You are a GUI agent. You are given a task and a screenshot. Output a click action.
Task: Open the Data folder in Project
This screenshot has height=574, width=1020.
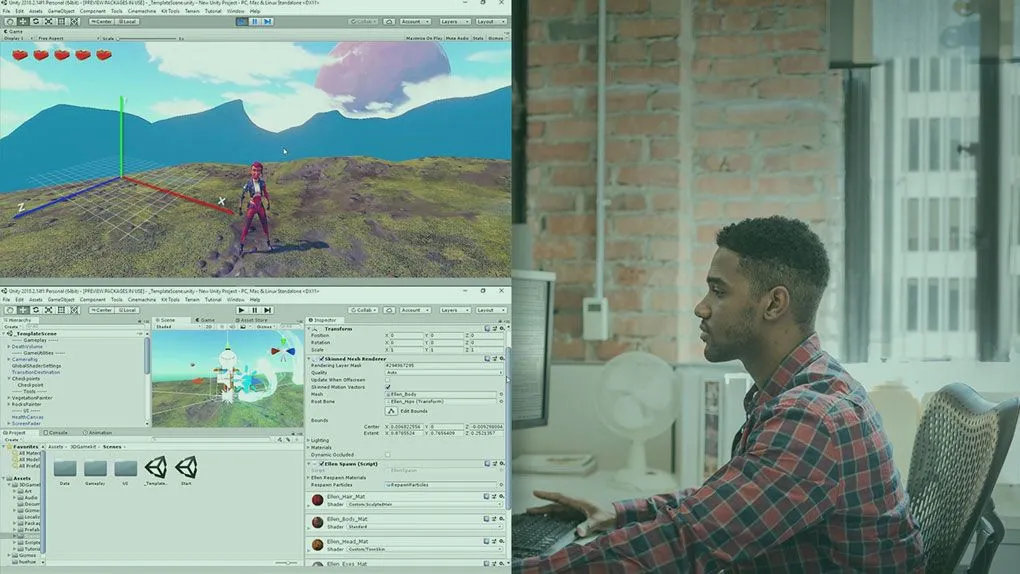pyautogui.click(x=65, y=471)
